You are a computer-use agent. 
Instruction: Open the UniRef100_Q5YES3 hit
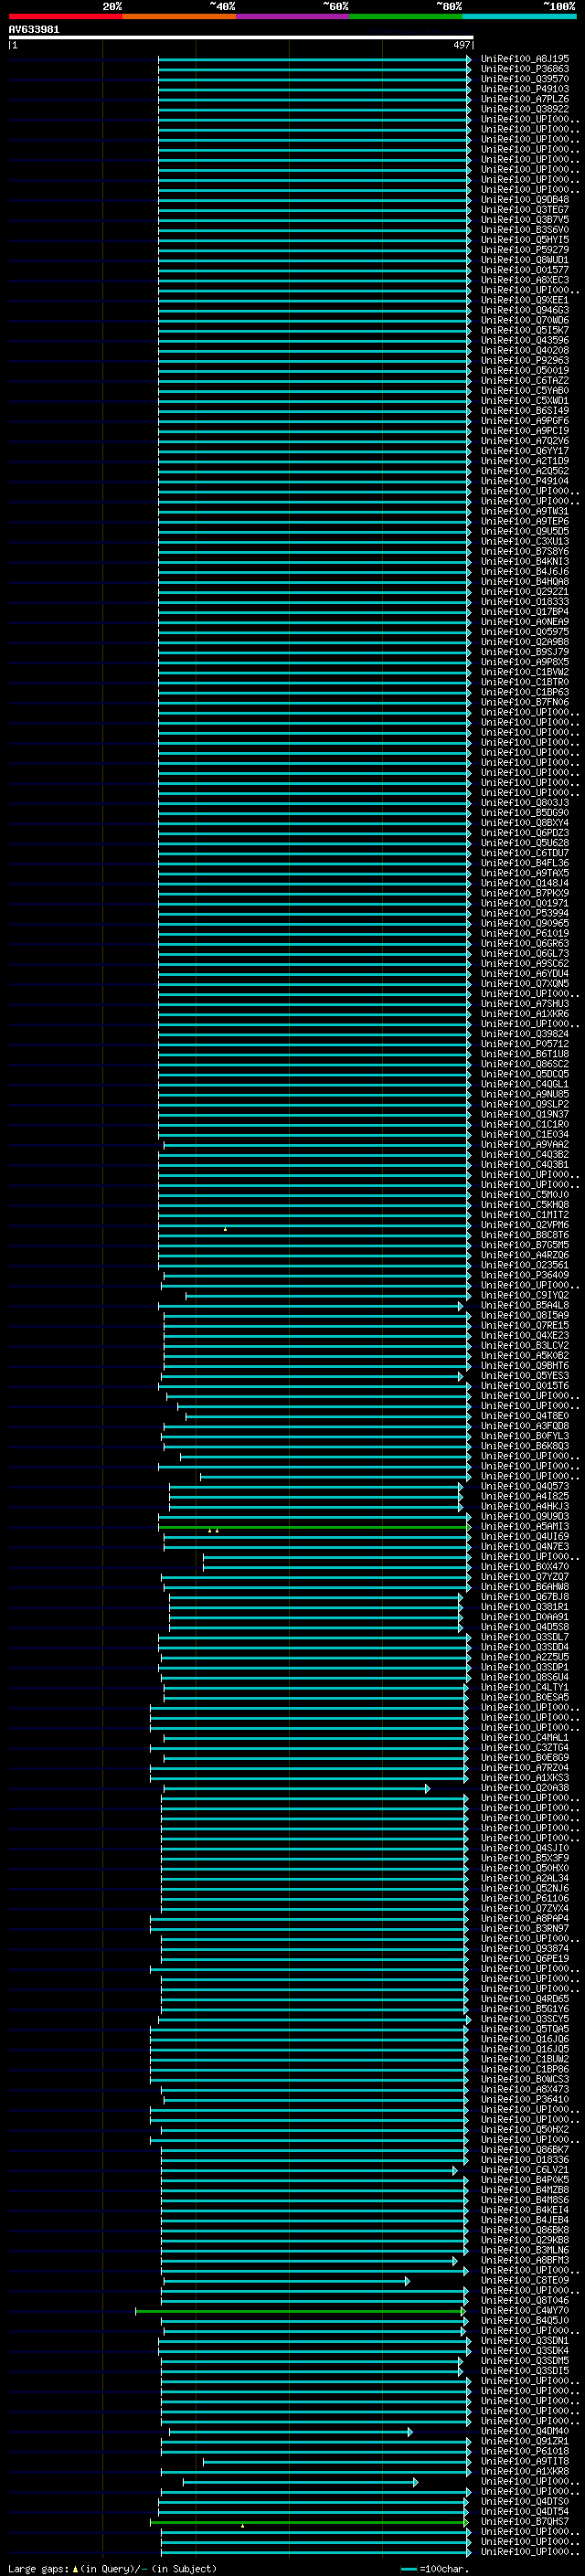tap(524, 1376)
